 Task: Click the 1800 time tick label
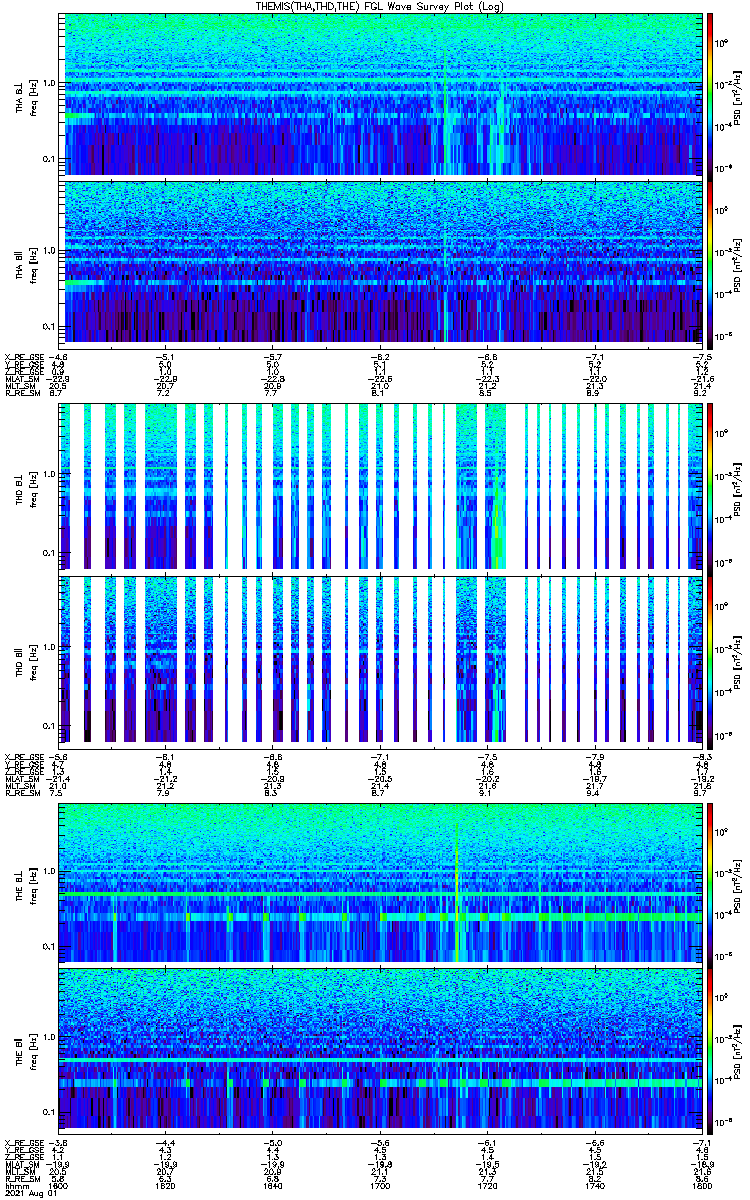click(701, 1186)
